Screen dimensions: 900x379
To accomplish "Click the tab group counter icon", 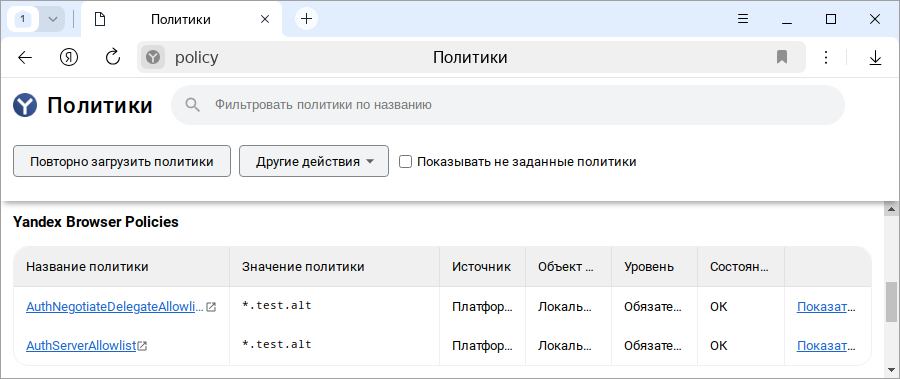I will [23, 19].
